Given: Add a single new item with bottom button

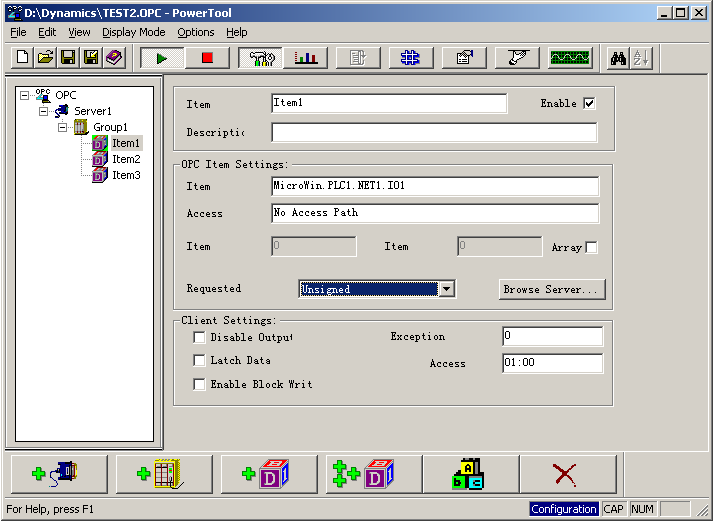Looking at the screenshot, I should (x=267, y=474).
